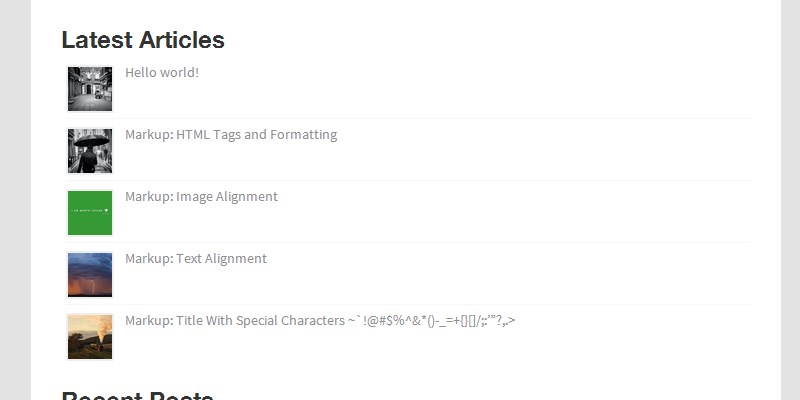This screenshot has width=800, height=400.
Task: Click the gray page margin left of content
Action: click(15, 200)
